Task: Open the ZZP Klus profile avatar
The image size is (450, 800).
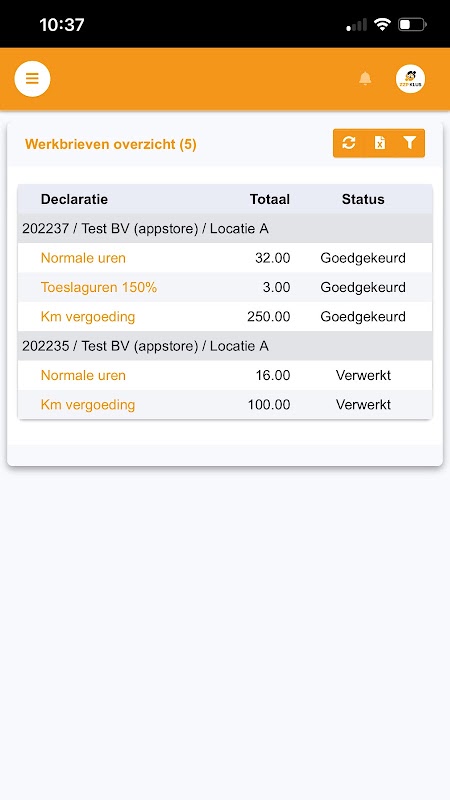Action: click(x=410, y=79)
